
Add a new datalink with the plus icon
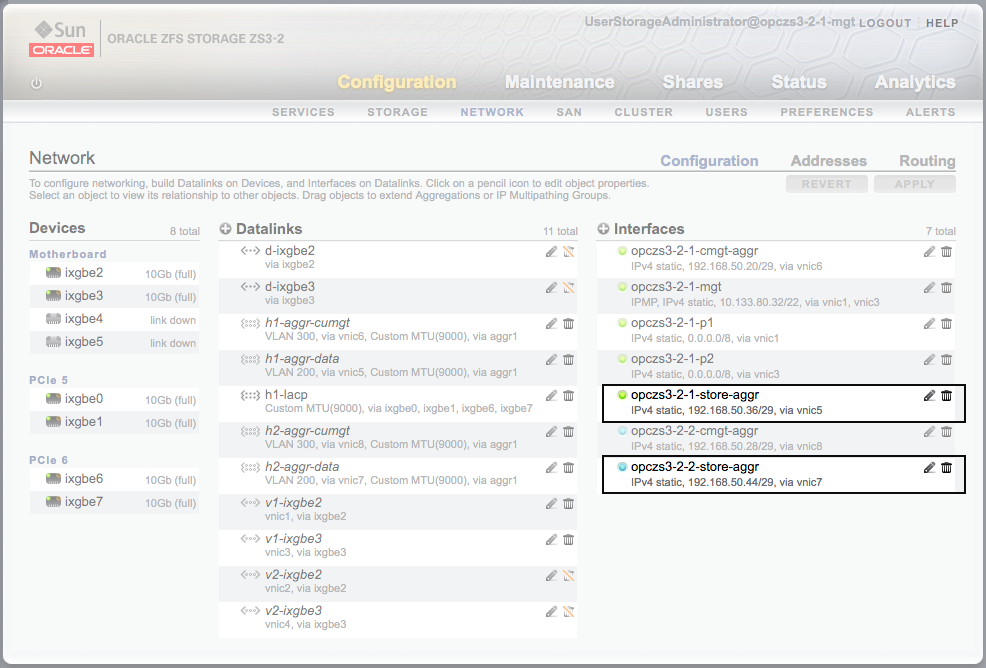coord(225,229)
